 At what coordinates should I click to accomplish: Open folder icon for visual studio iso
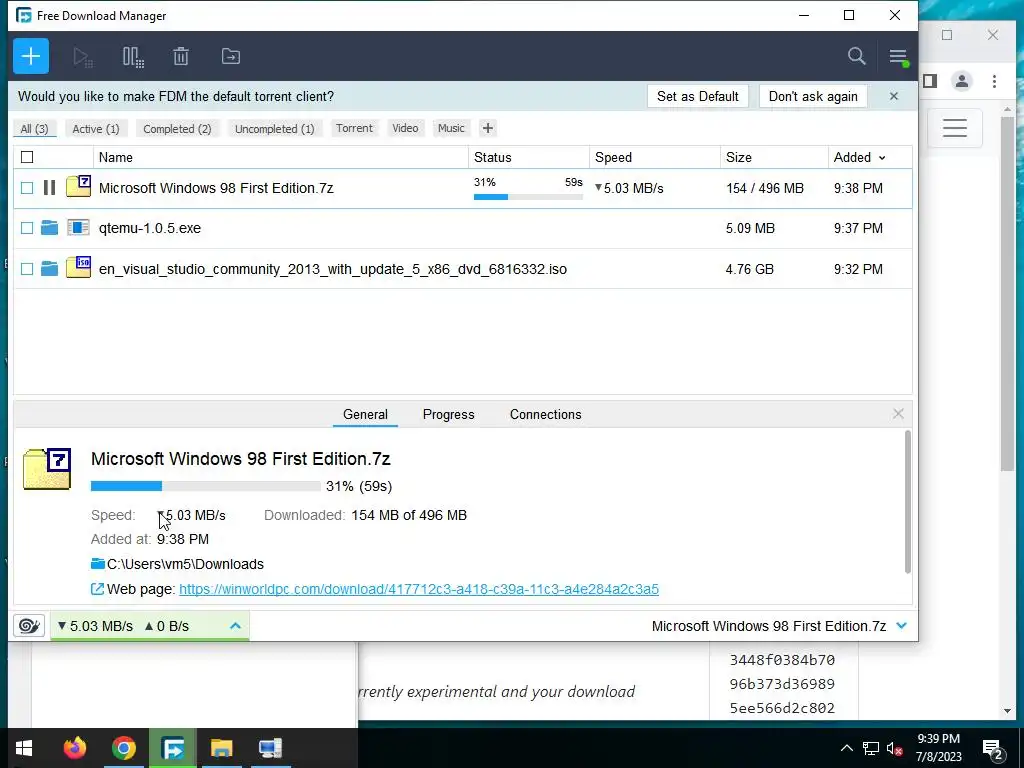pos(49,268)
